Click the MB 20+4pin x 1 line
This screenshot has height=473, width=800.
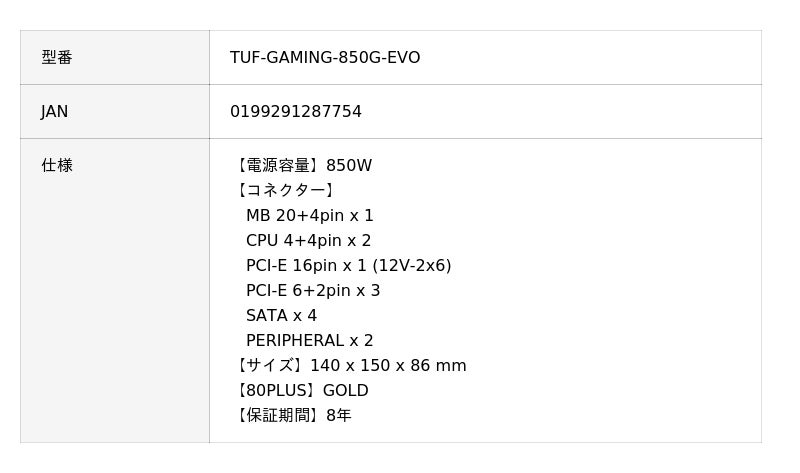310,216
